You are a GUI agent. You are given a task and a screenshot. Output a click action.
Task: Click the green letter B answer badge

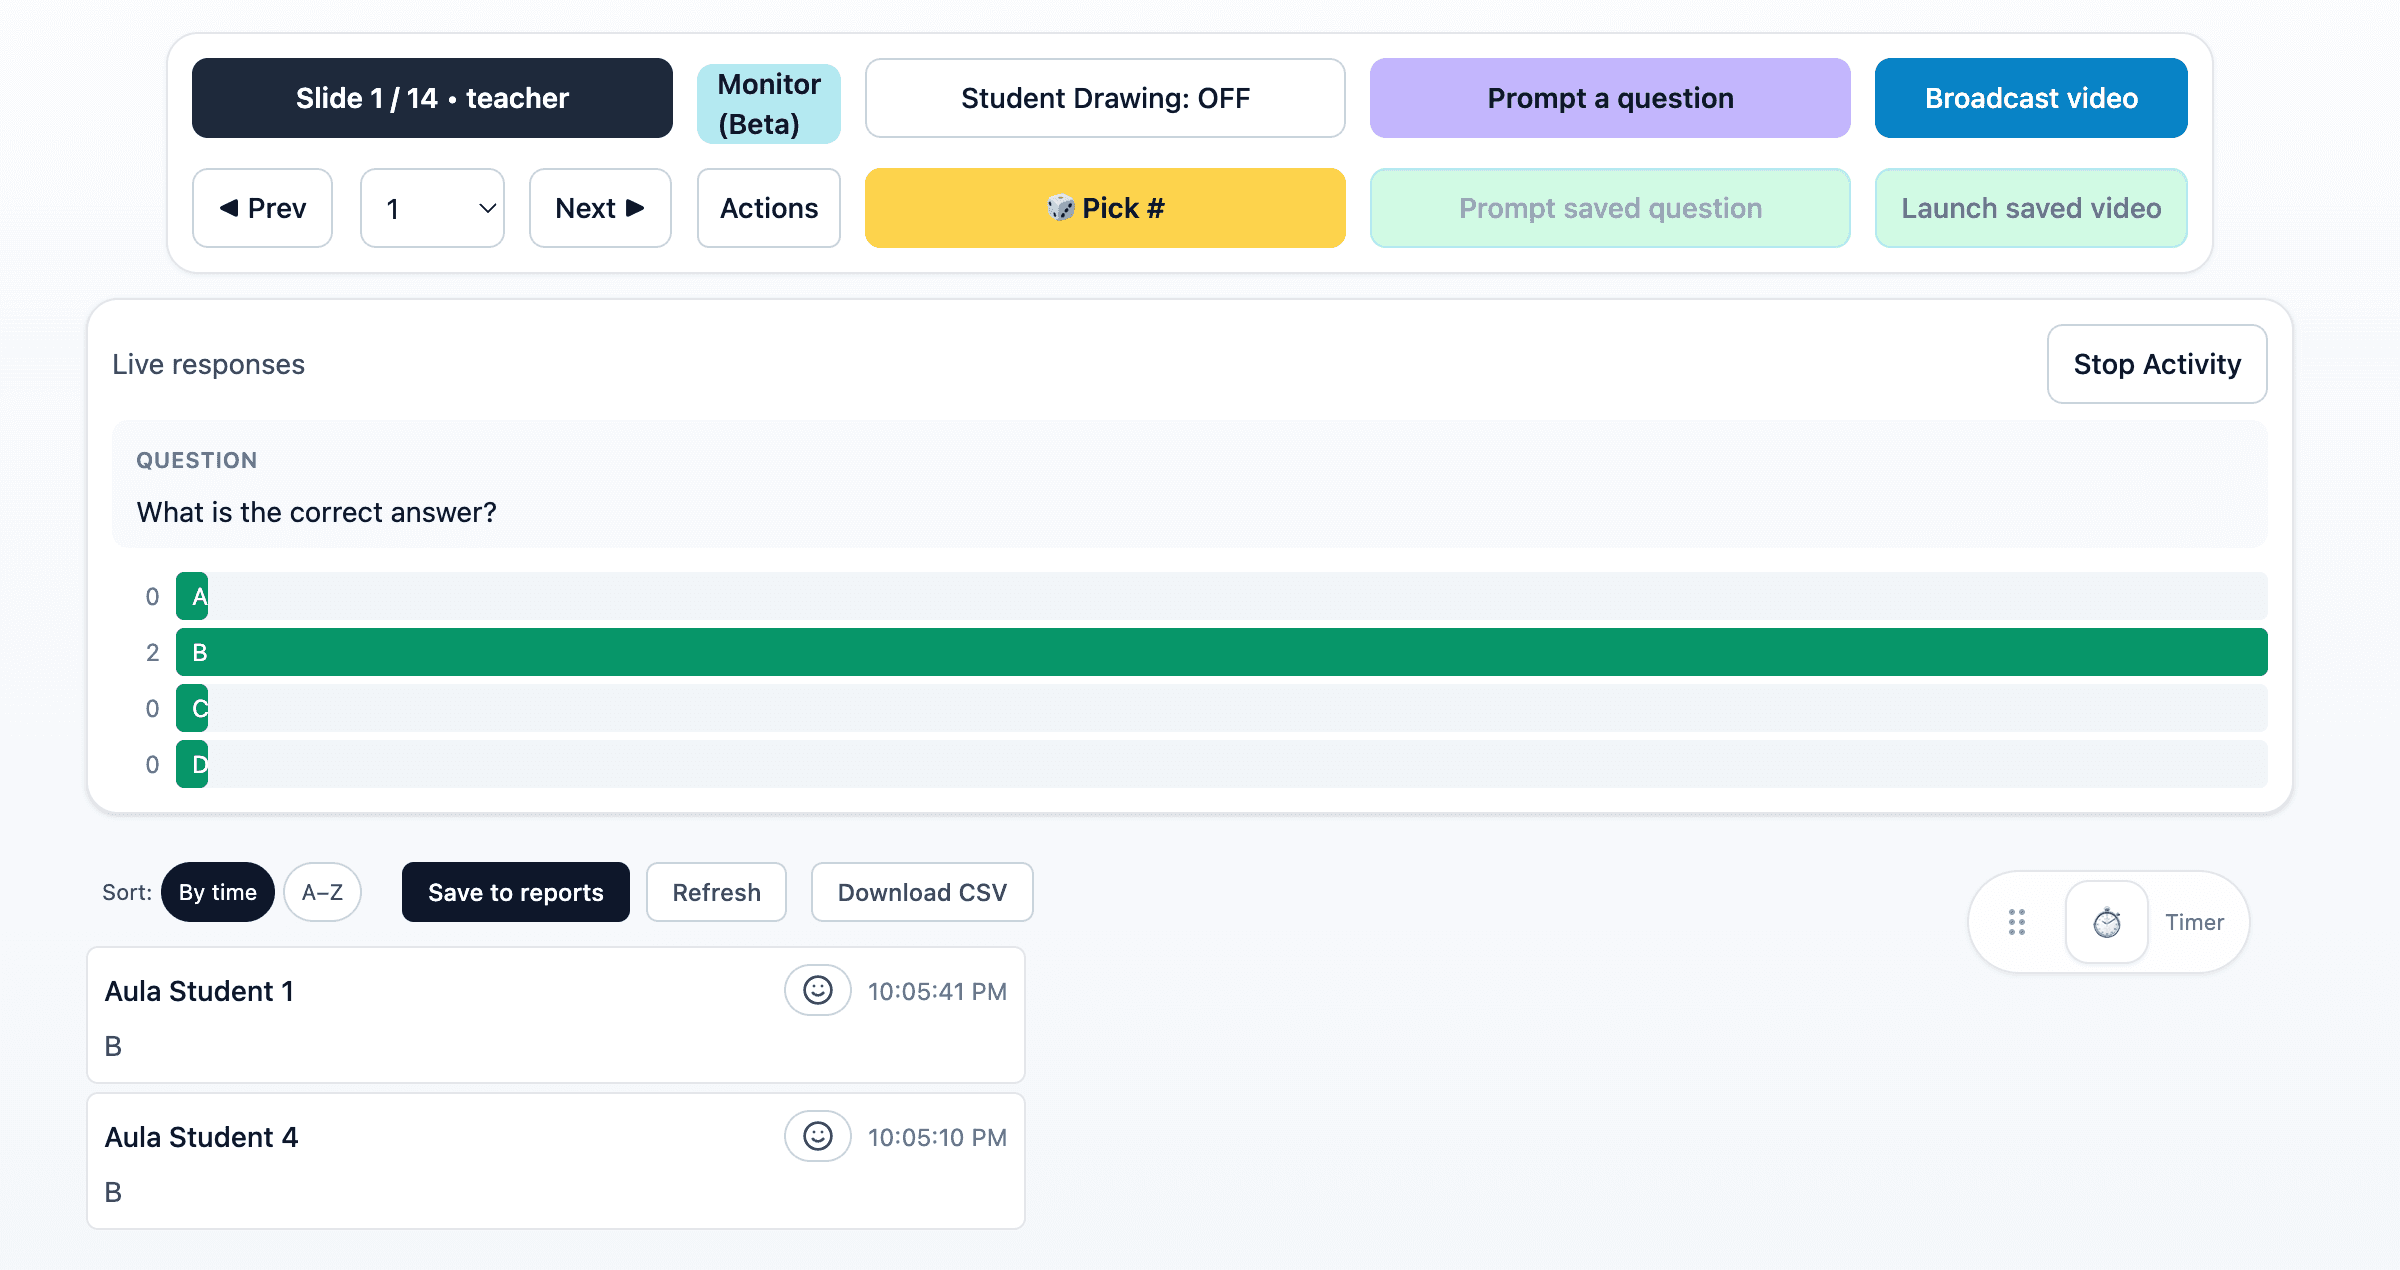(x=197, y=652)
